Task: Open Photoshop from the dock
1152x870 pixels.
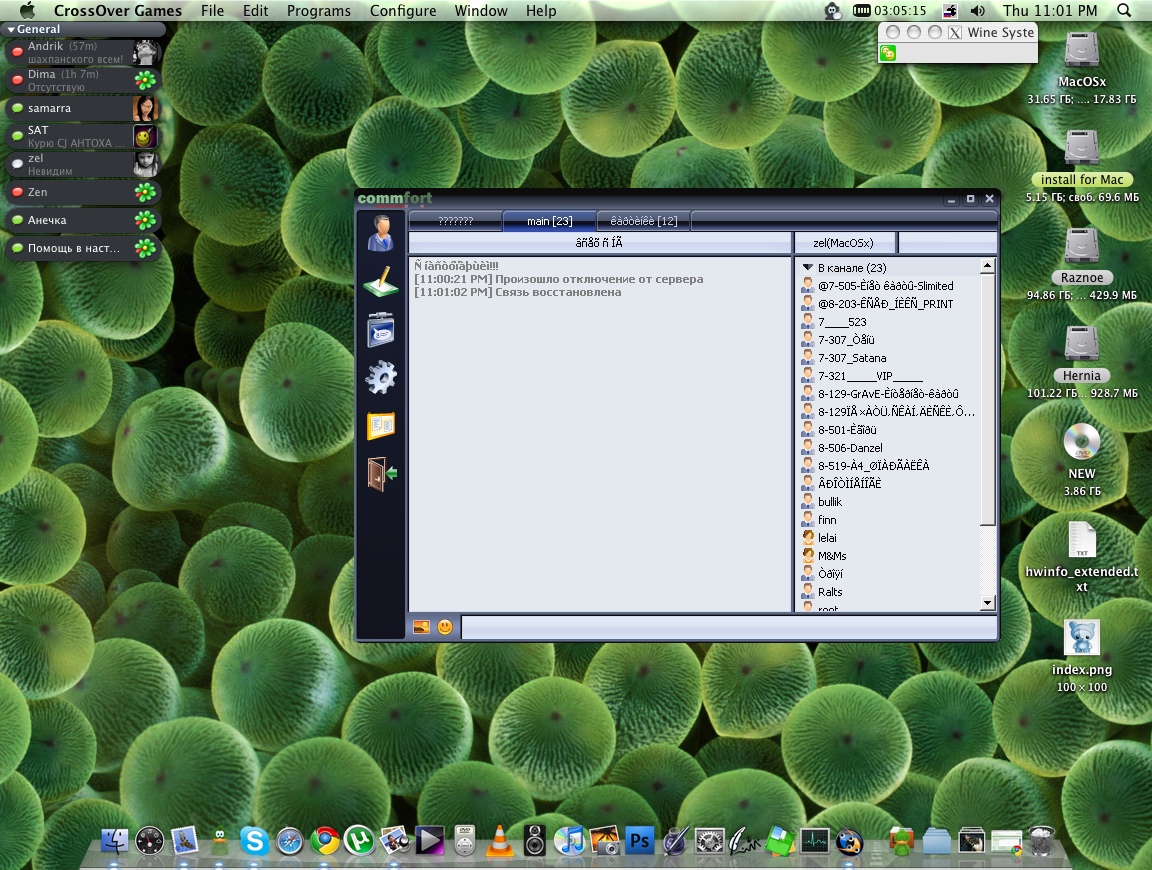Action: 639,841
